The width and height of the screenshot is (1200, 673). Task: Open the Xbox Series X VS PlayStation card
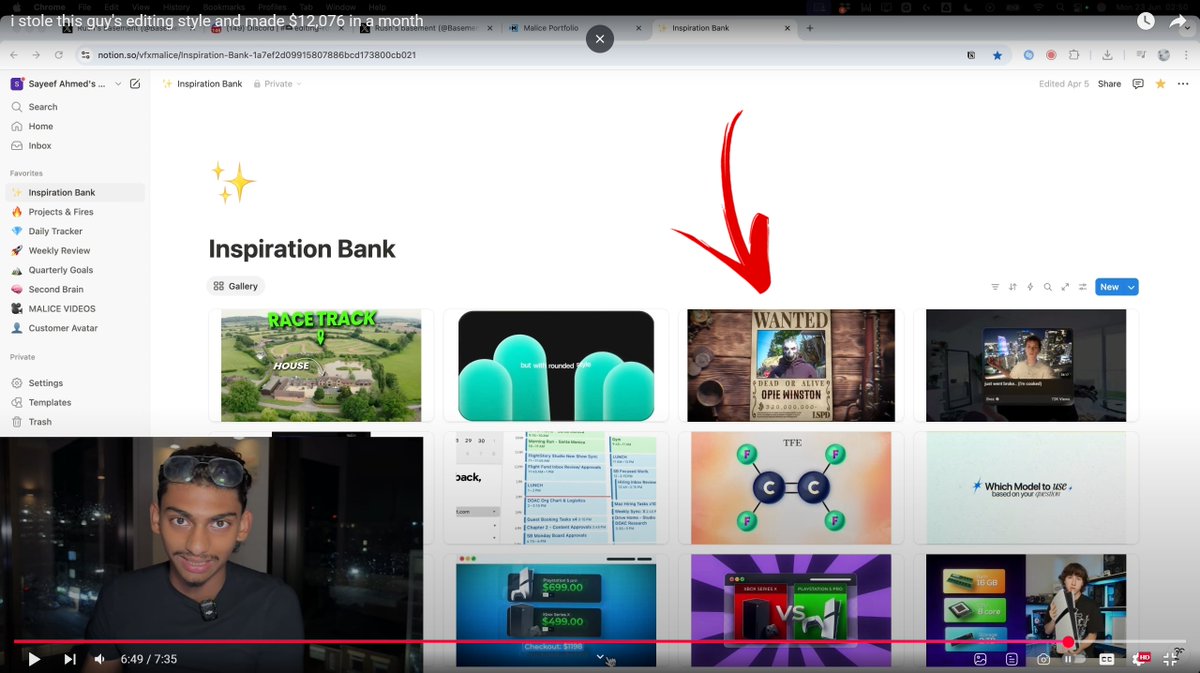click(791, 610)
